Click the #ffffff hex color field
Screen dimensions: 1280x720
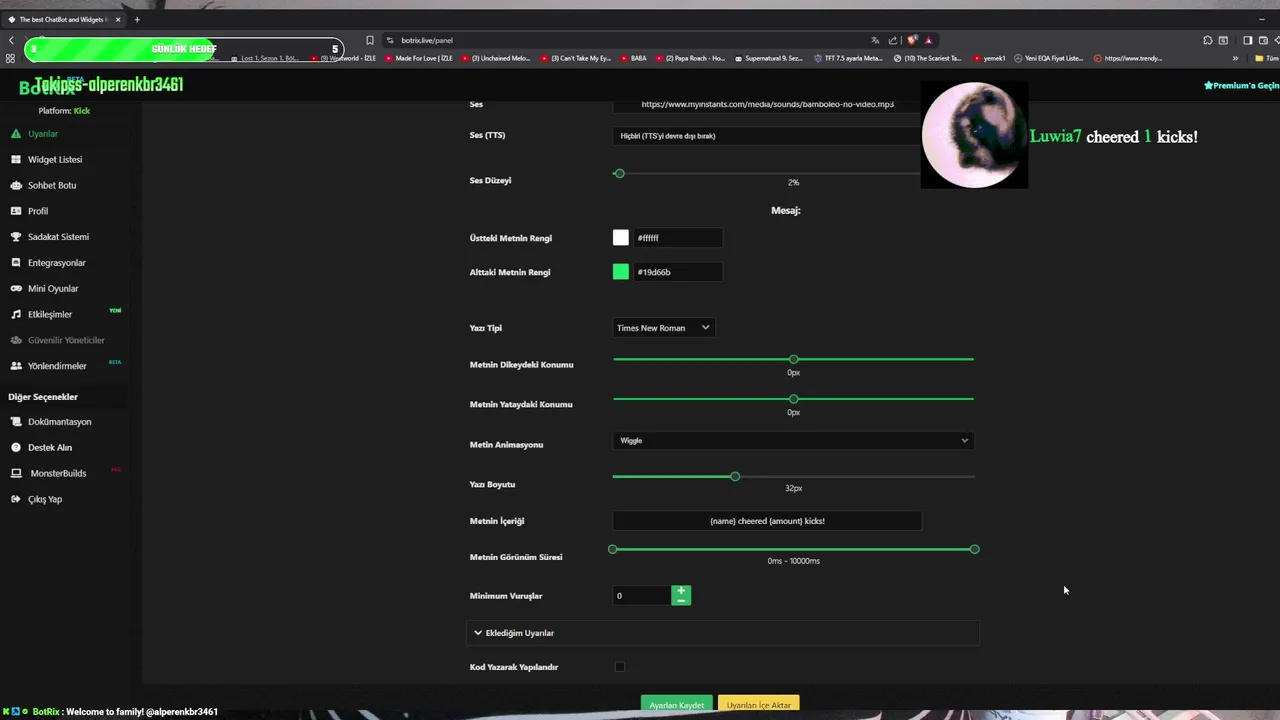[x=677, y=238]
